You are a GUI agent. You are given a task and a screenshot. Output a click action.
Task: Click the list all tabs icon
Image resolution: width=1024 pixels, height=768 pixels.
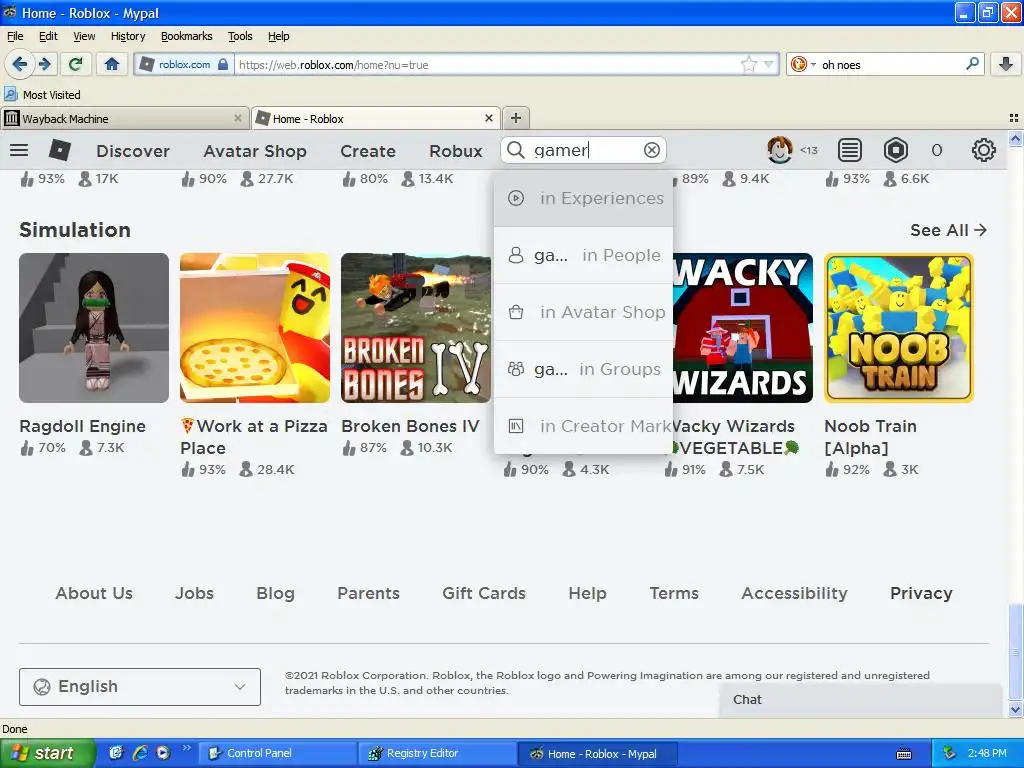pos(1014,118)
